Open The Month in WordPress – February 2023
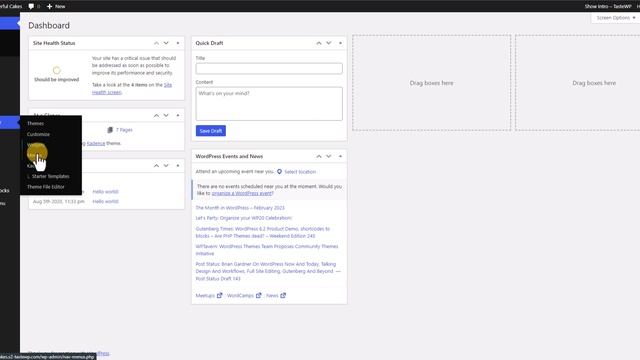 pos(240,208)
